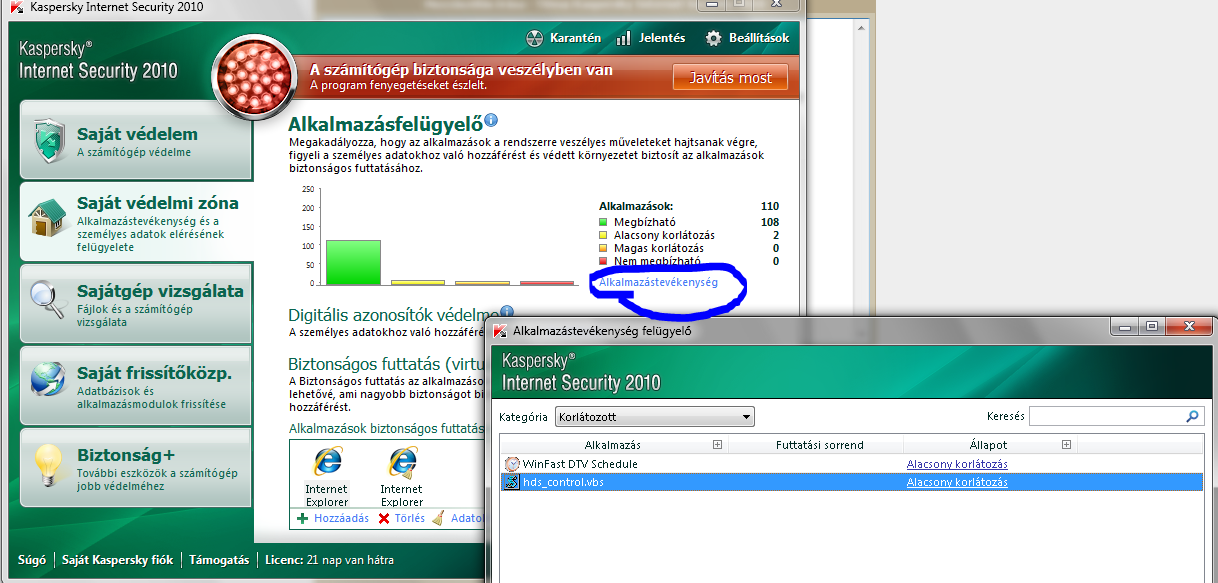
Task: Click info icon beside Alkalmazásfelügyelő heading
Action: click(x=490, y=121)
